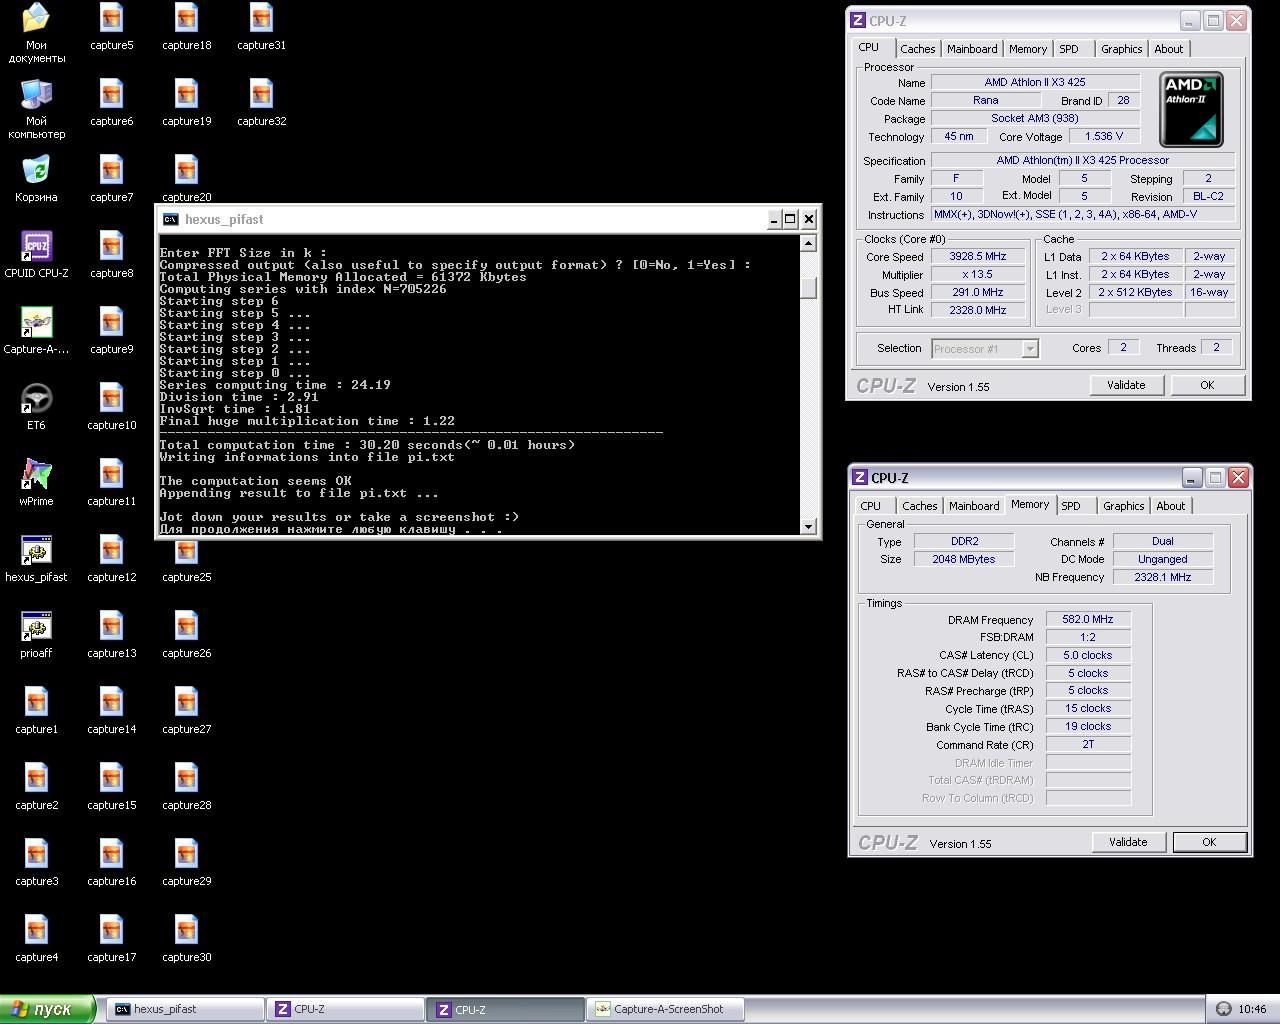Open Graphics tab in top CPU-Z window
Viewport: 1280px width, 1024px height.
[1121, 49]
